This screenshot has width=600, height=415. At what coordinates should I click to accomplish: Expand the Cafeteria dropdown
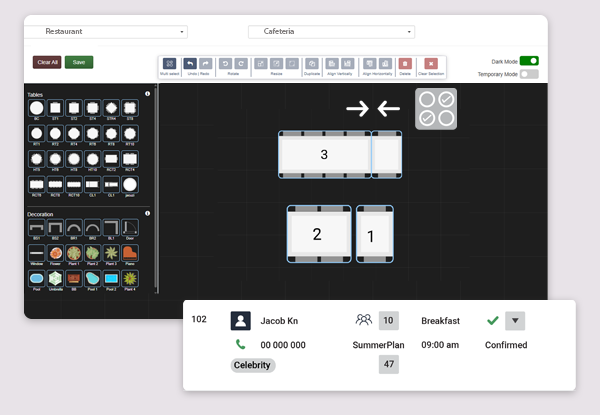pos(330,32)
